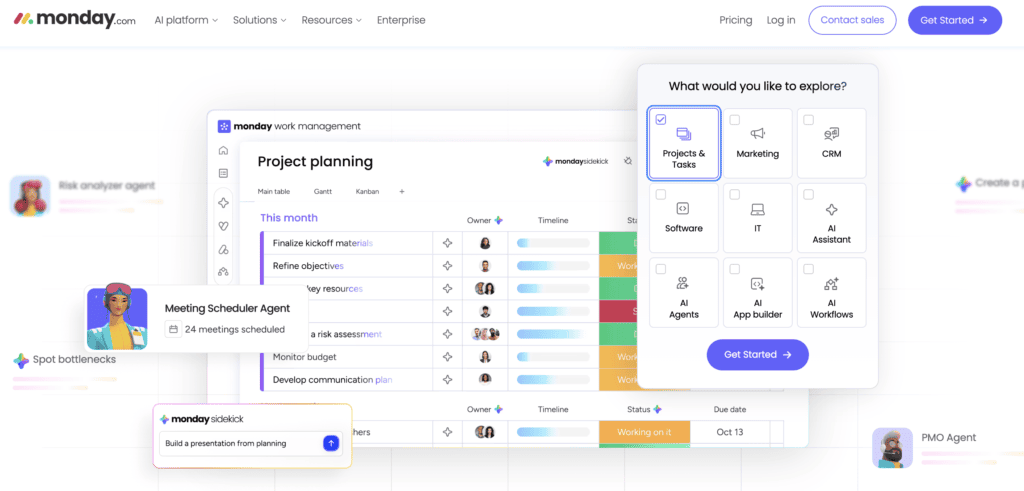Viewport: 1024px width, 491px height.
Task: Click the AI App builder icon
Action: [758, 284]
